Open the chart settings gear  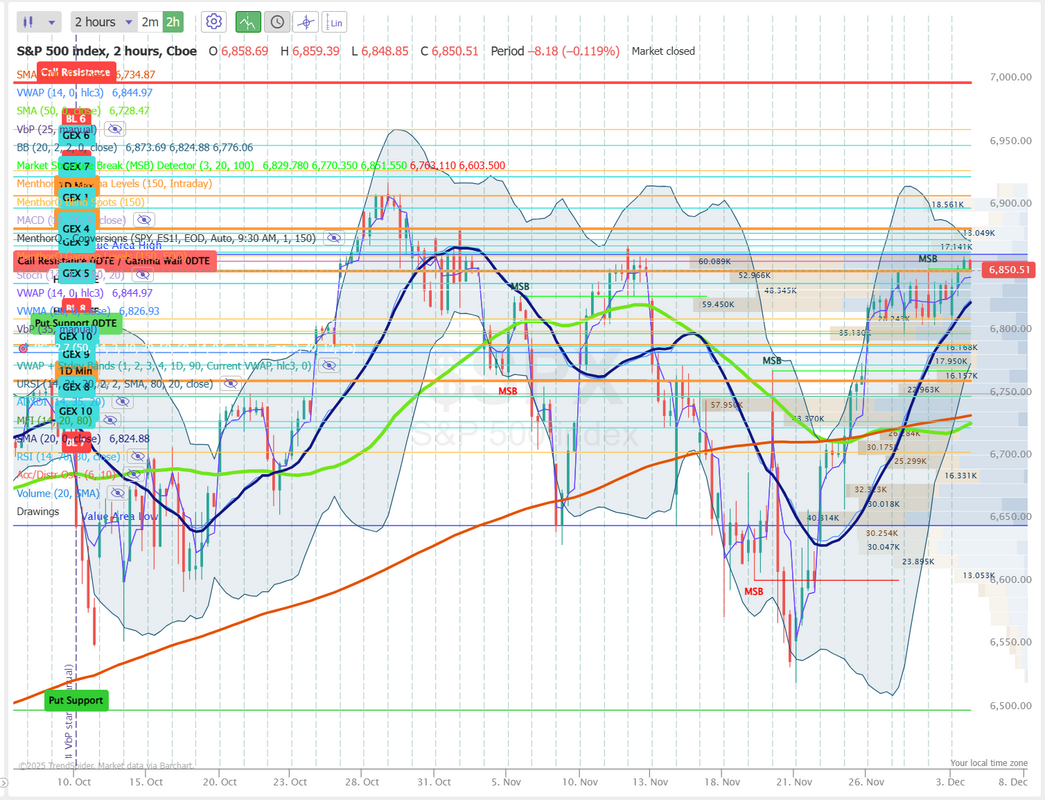pos(213,22)
